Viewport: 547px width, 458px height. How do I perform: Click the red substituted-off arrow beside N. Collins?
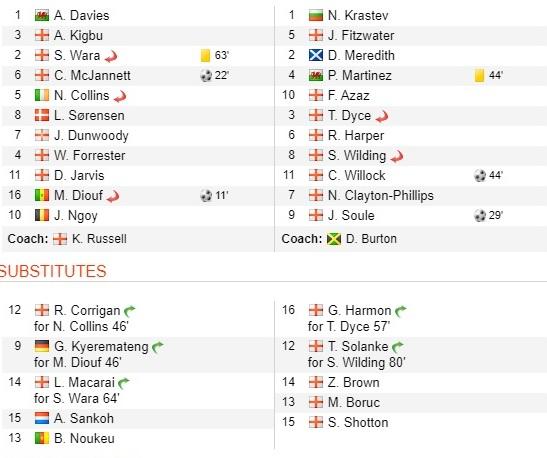point(120,97)
